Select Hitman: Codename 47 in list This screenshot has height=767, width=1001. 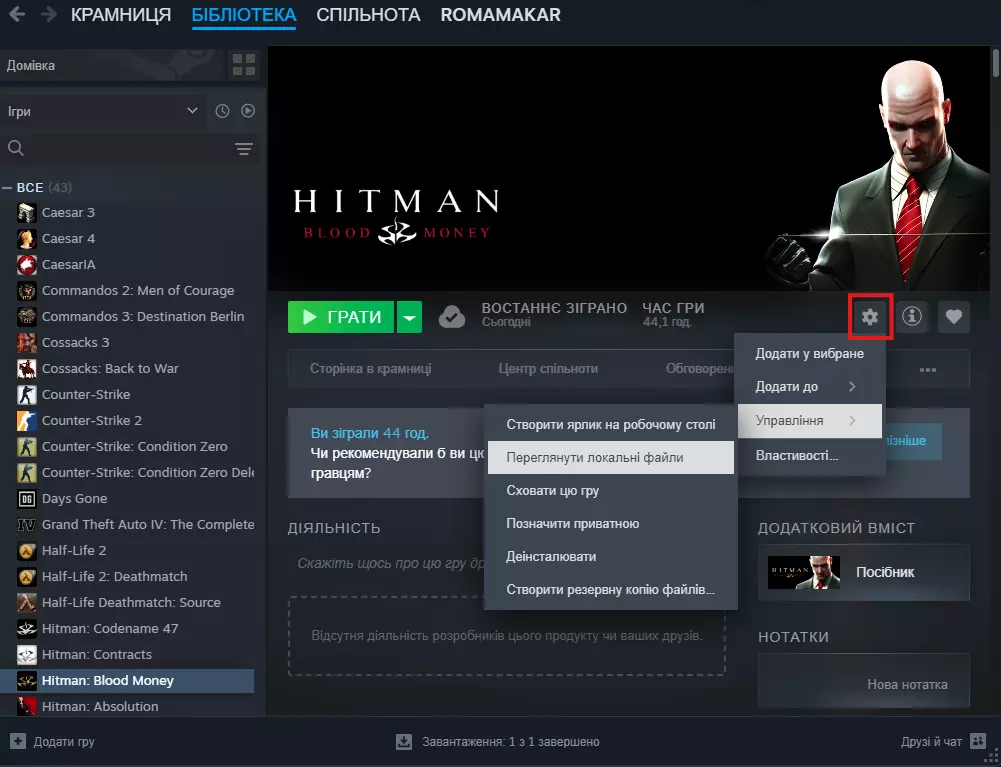click(x=127, y=628)
